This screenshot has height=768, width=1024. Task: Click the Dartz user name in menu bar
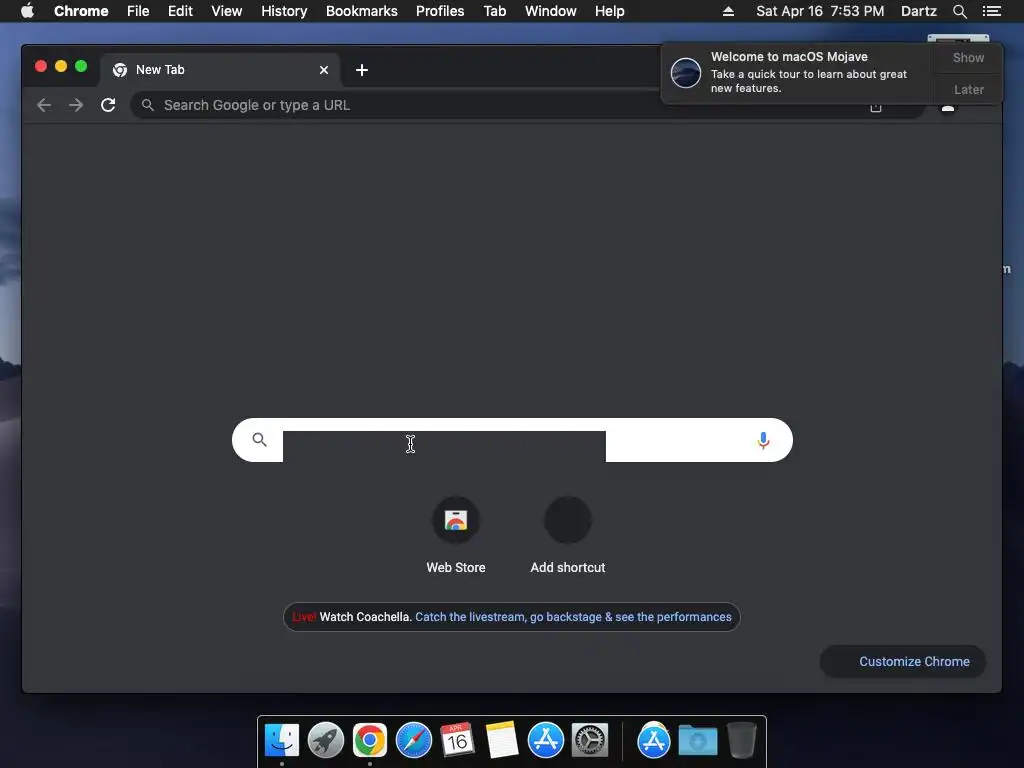918,11
